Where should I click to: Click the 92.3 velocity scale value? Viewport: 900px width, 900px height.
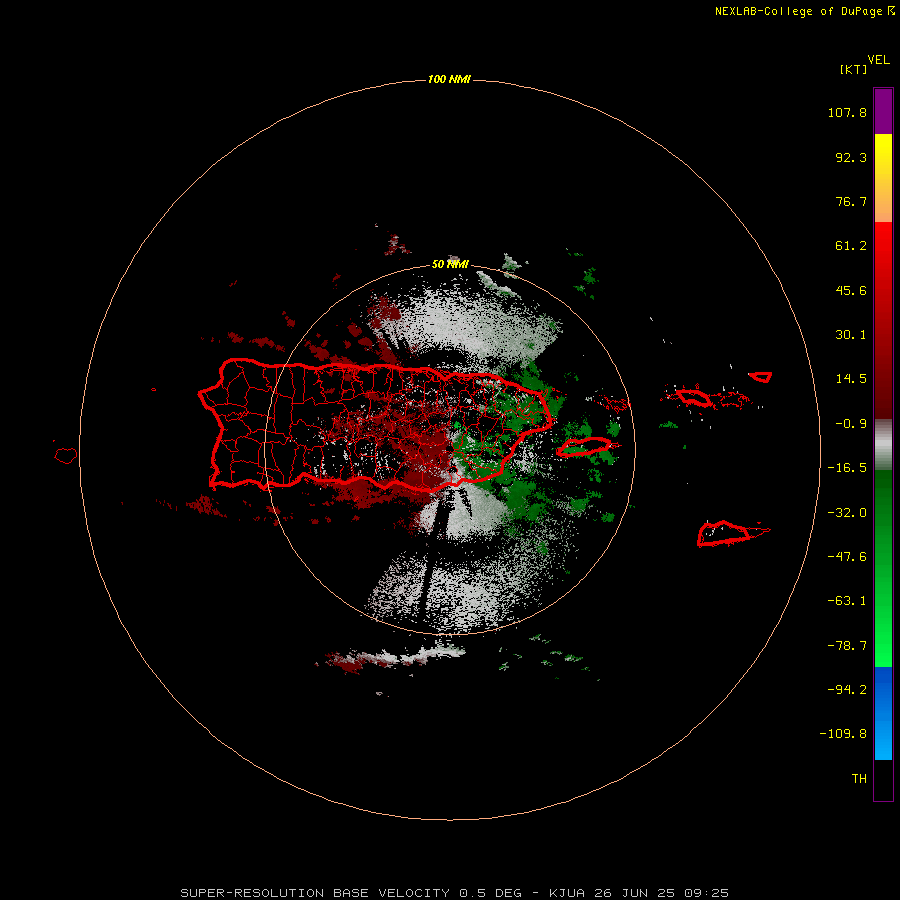coord(851,157)
